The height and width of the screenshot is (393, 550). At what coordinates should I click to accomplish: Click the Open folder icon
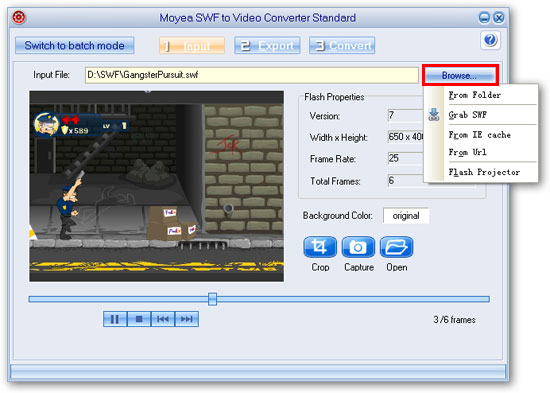tap(396, 247)
